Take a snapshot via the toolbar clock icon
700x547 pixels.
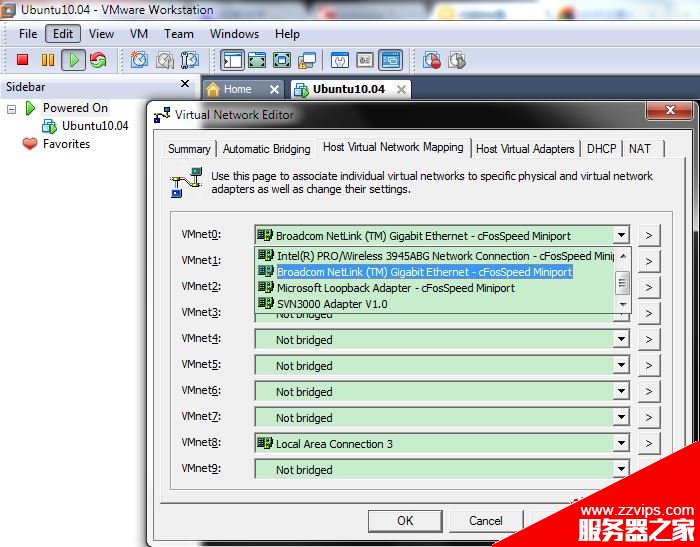pos(139,60)
